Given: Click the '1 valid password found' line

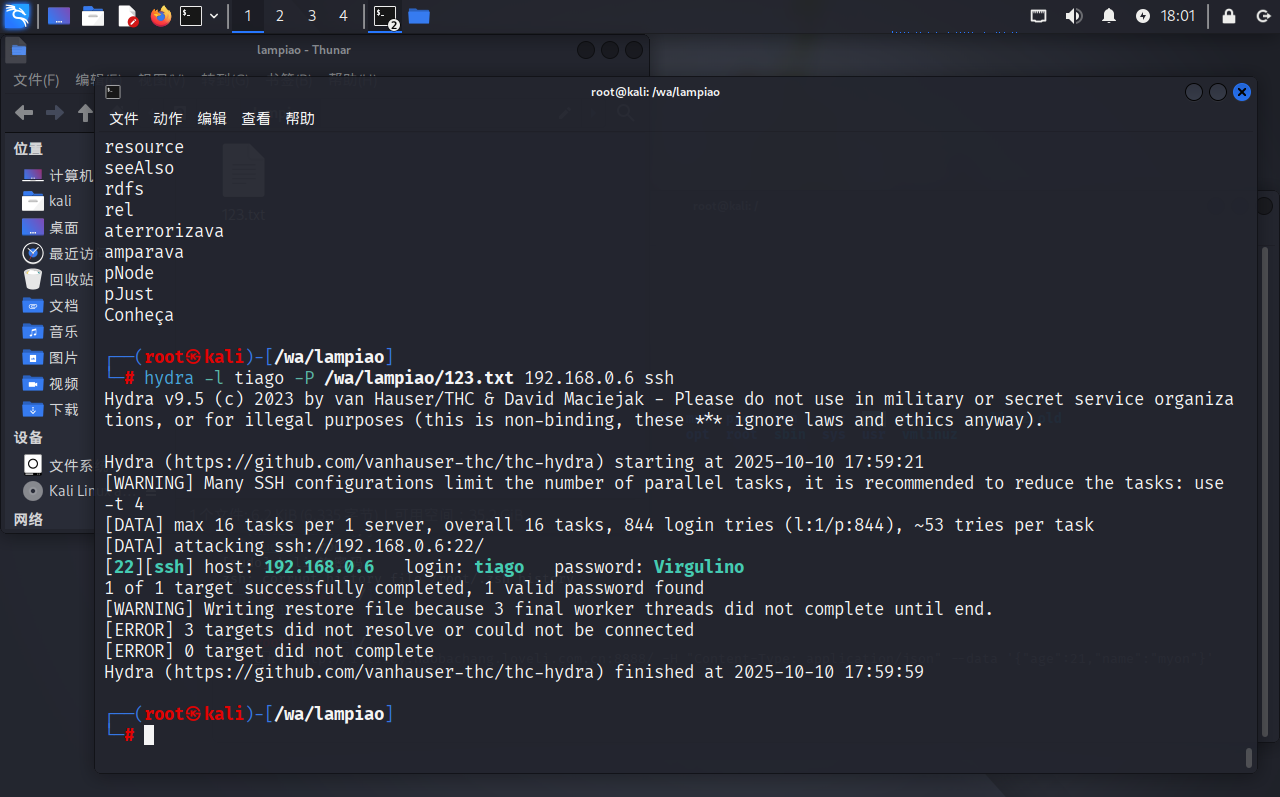Looking at the screenshot, I should coord(404,588).
